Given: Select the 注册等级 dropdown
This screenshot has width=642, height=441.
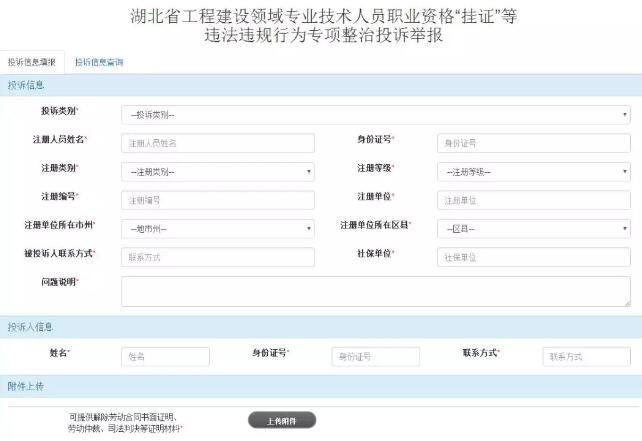Looking at the screenshot, I should pyautogui.click(x=533, y=172).
